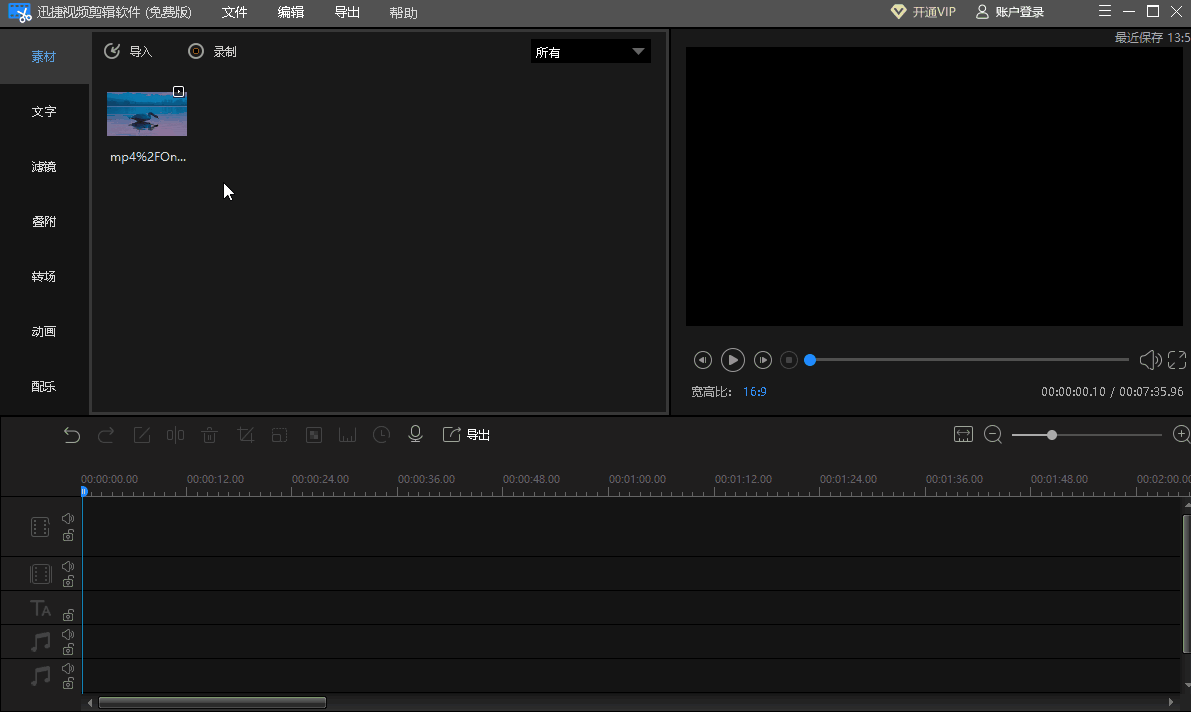1191x712 pixels.
Task: Lock the second audio track
Action: click(68, 683)
